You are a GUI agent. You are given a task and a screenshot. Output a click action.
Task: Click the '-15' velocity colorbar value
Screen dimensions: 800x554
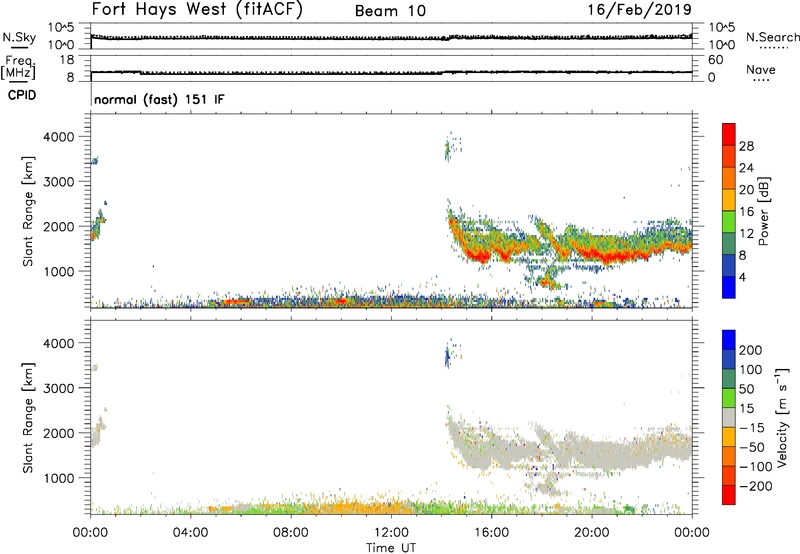tap(752, 428)
